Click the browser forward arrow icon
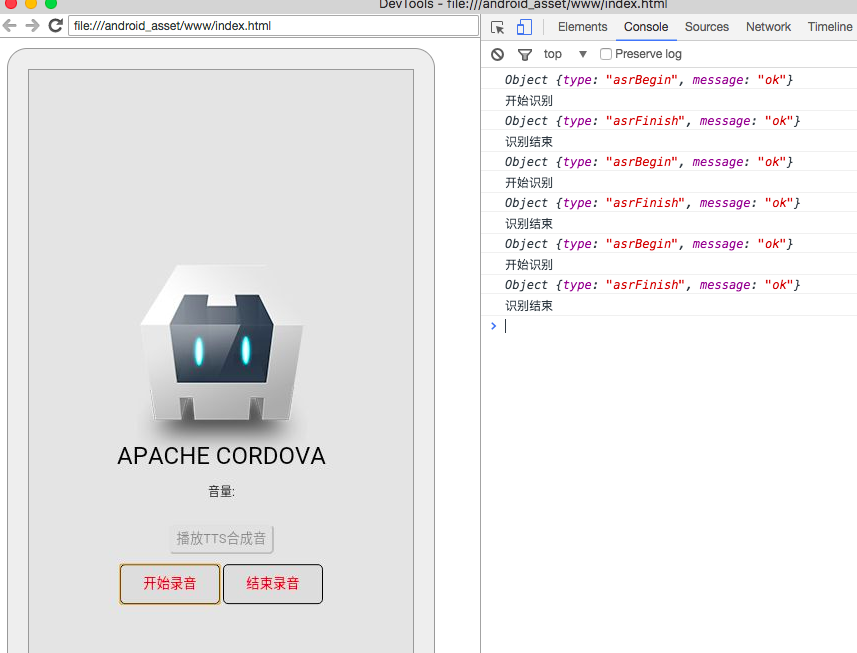857x653 pixels. 33,27
